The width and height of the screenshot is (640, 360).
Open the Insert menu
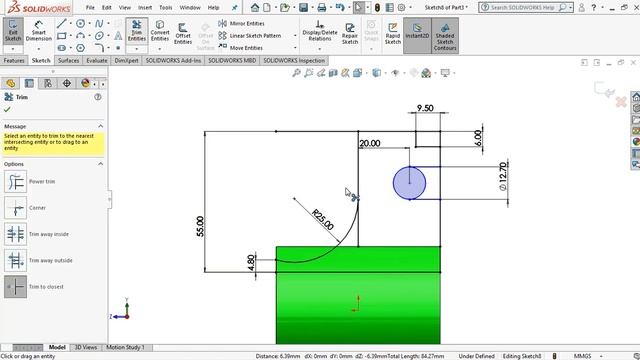[x=145, y=7]
